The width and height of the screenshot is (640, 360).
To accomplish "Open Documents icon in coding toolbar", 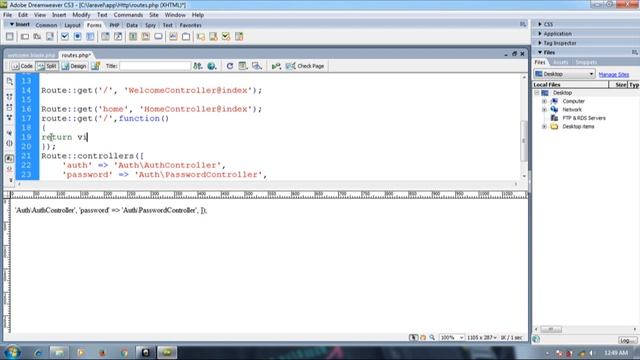I will (x=10, y=82).
